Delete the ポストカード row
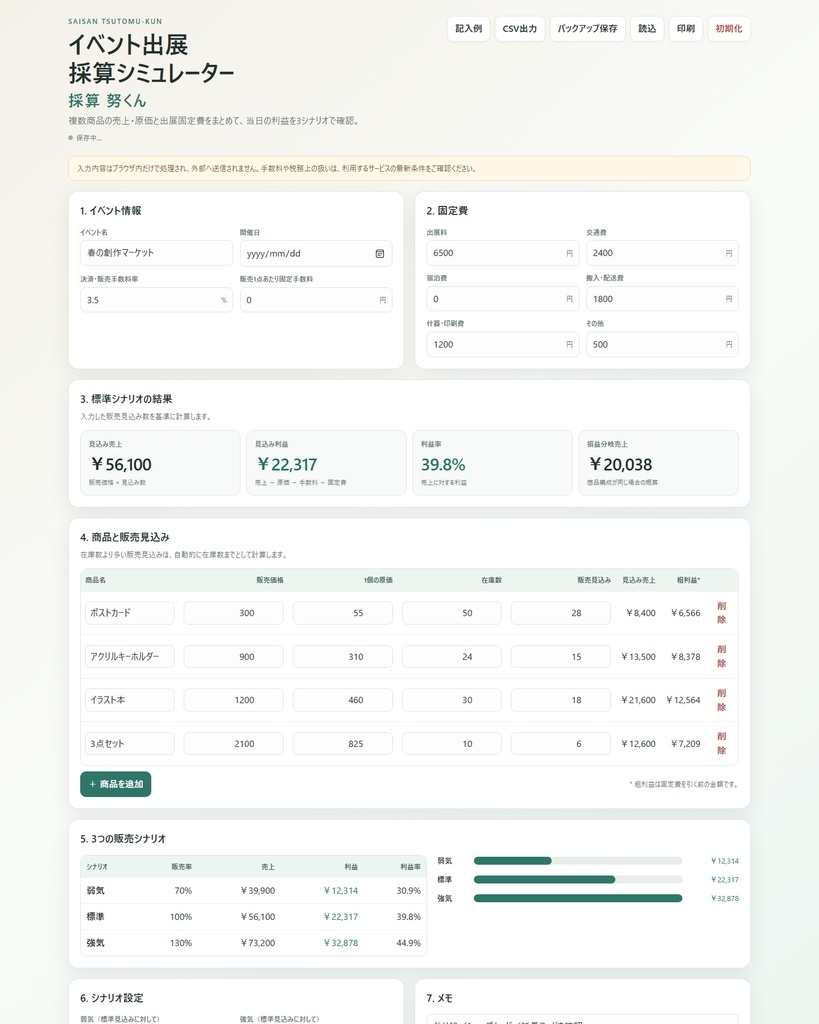 point(722,613)
